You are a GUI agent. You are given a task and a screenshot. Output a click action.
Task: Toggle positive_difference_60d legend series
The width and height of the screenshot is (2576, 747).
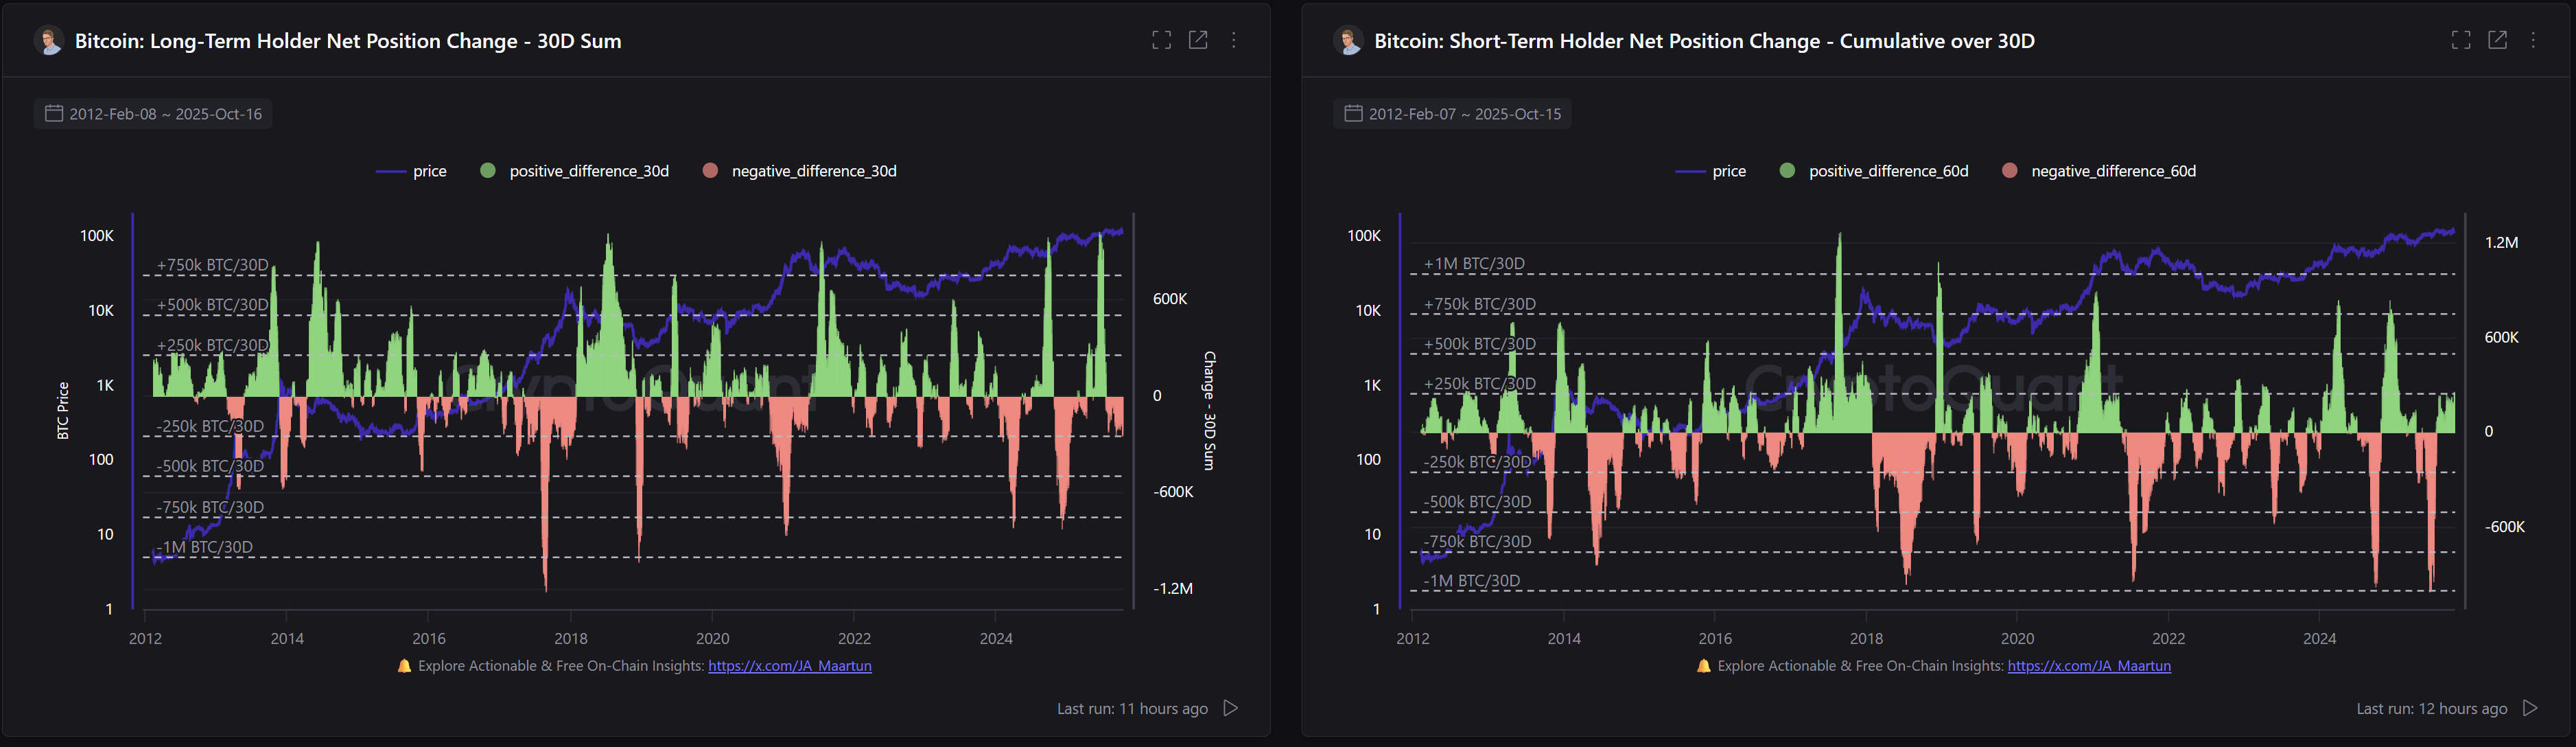coord(1887,171)
